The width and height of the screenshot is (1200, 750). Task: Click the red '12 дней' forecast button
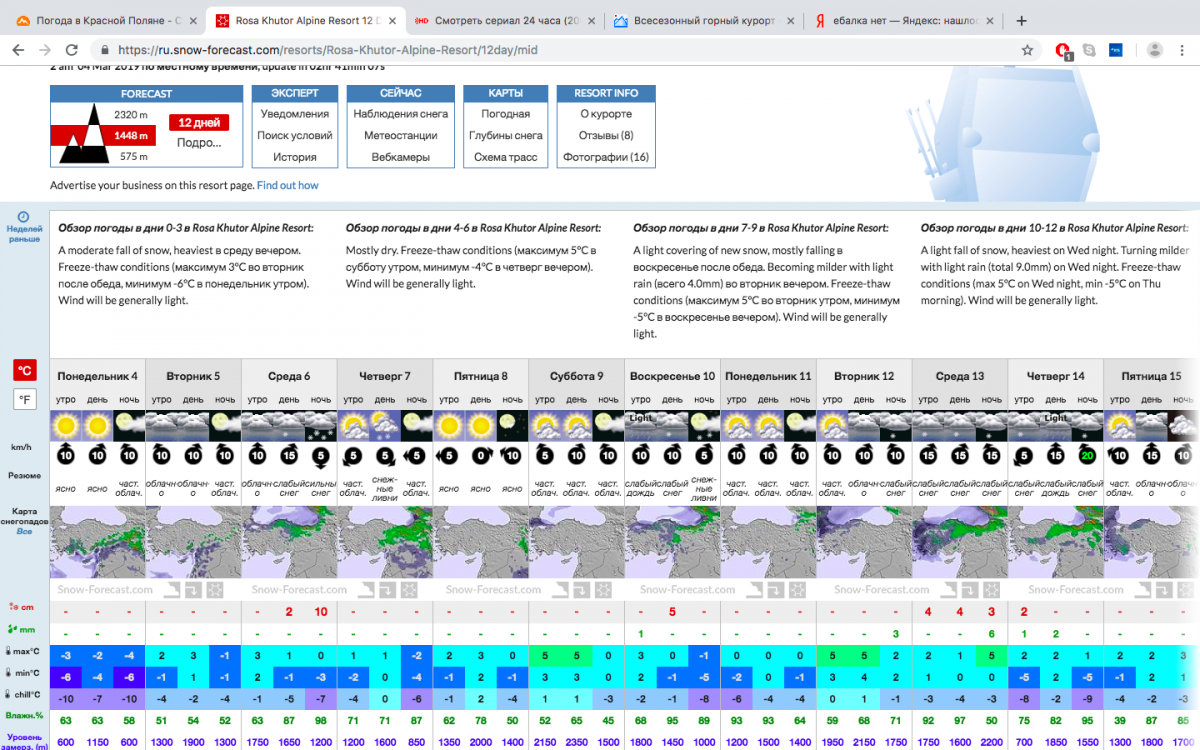(x=199, y=123)
